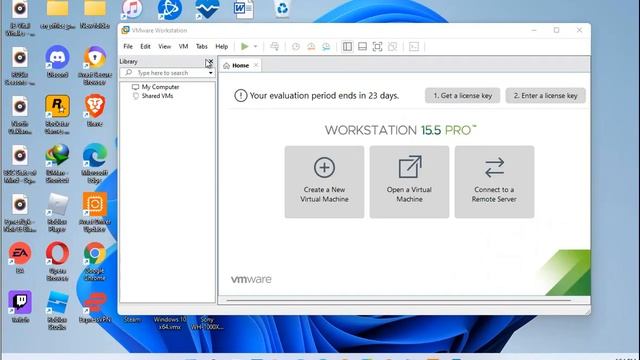Open the Discord desktop shortcut

coord(57,61)
